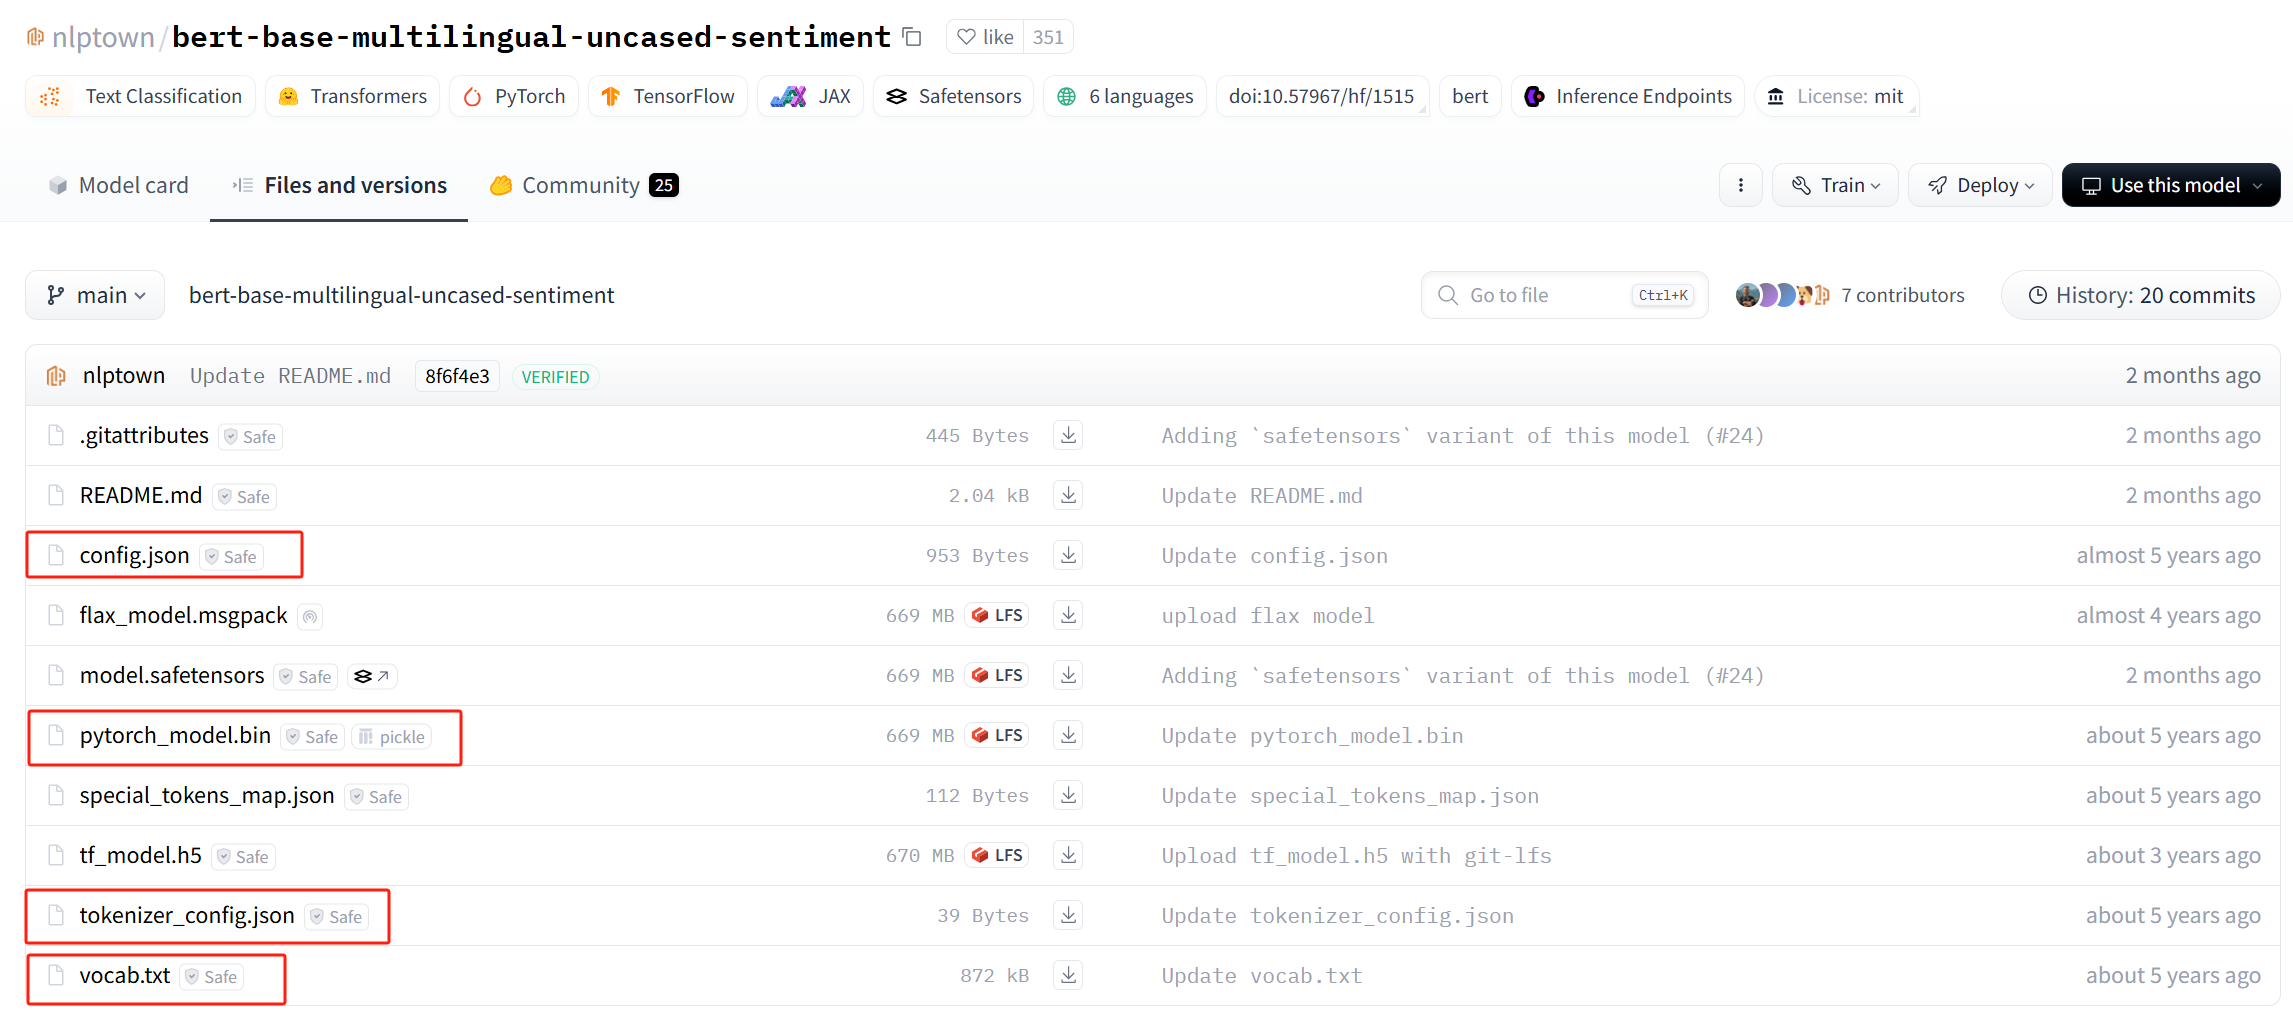Open safetensors viewer icon next to model.safetensors
Screen dimensions: 2293x1023
click(372, 677)
